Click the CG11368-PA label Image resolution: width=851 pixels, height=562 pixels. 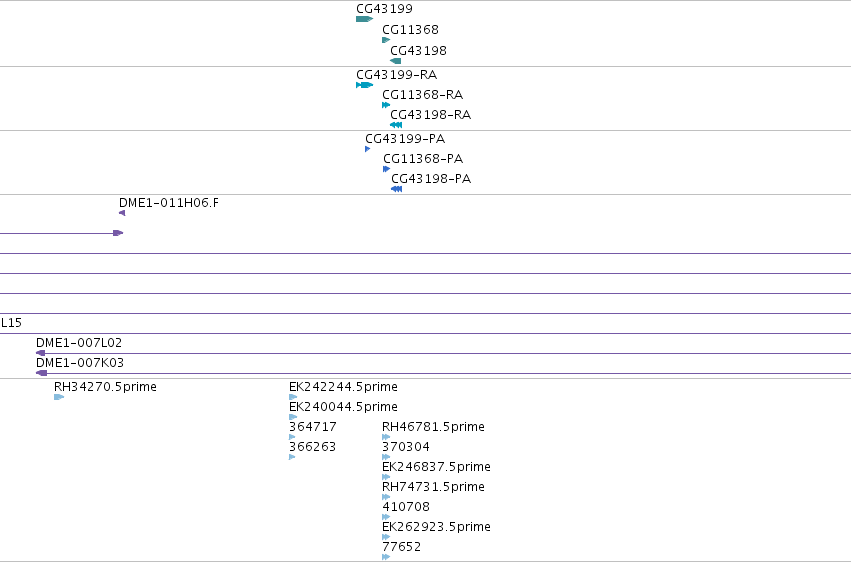pyautogui.click(x=423, y=159)
